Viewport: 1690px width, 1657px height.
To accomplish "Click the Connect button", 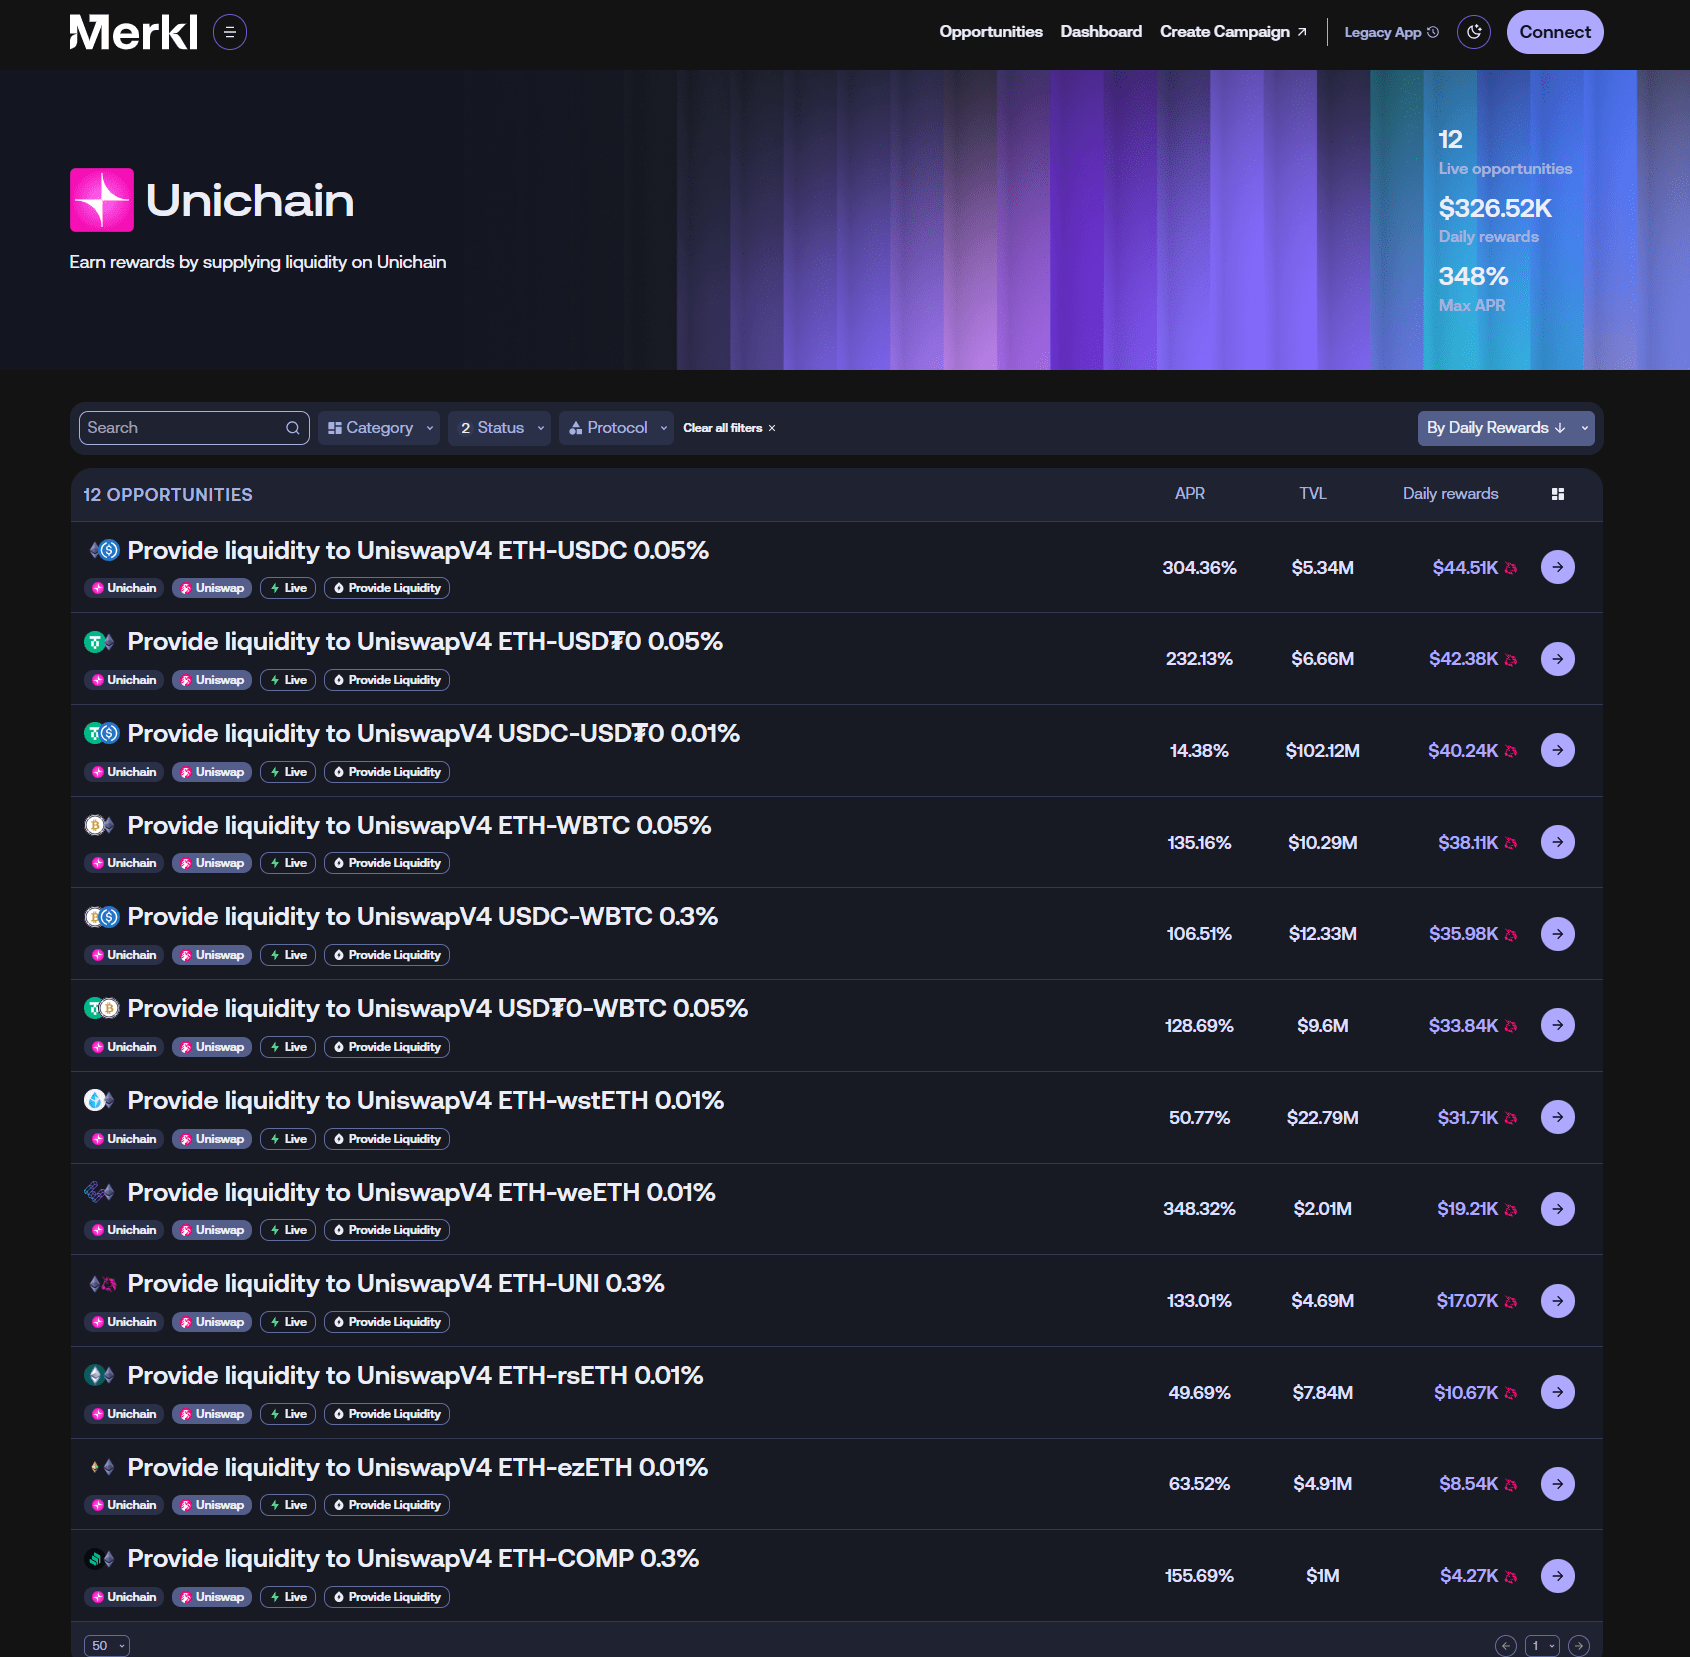I will click(1554, 31).
